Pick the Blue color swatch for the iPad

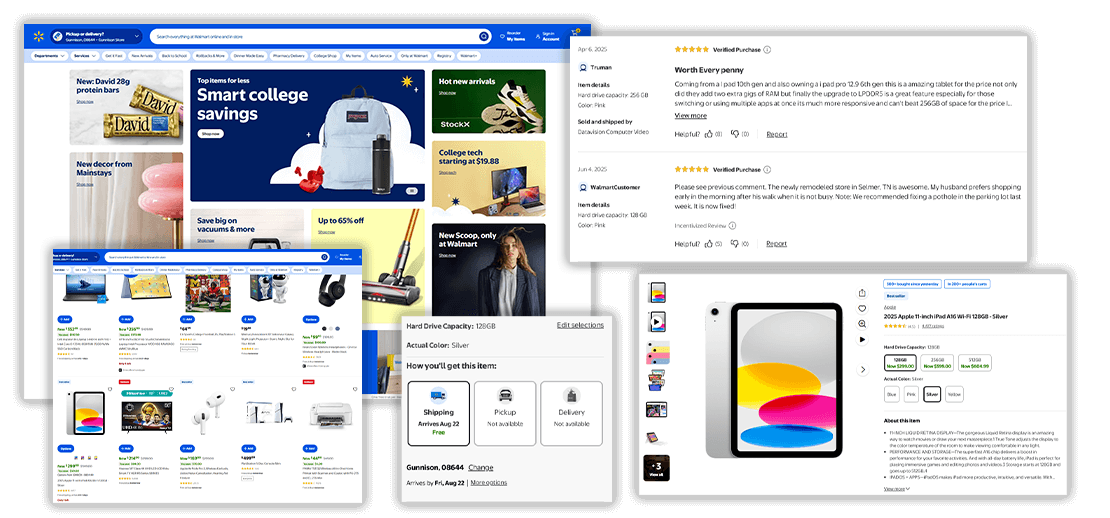890,394
